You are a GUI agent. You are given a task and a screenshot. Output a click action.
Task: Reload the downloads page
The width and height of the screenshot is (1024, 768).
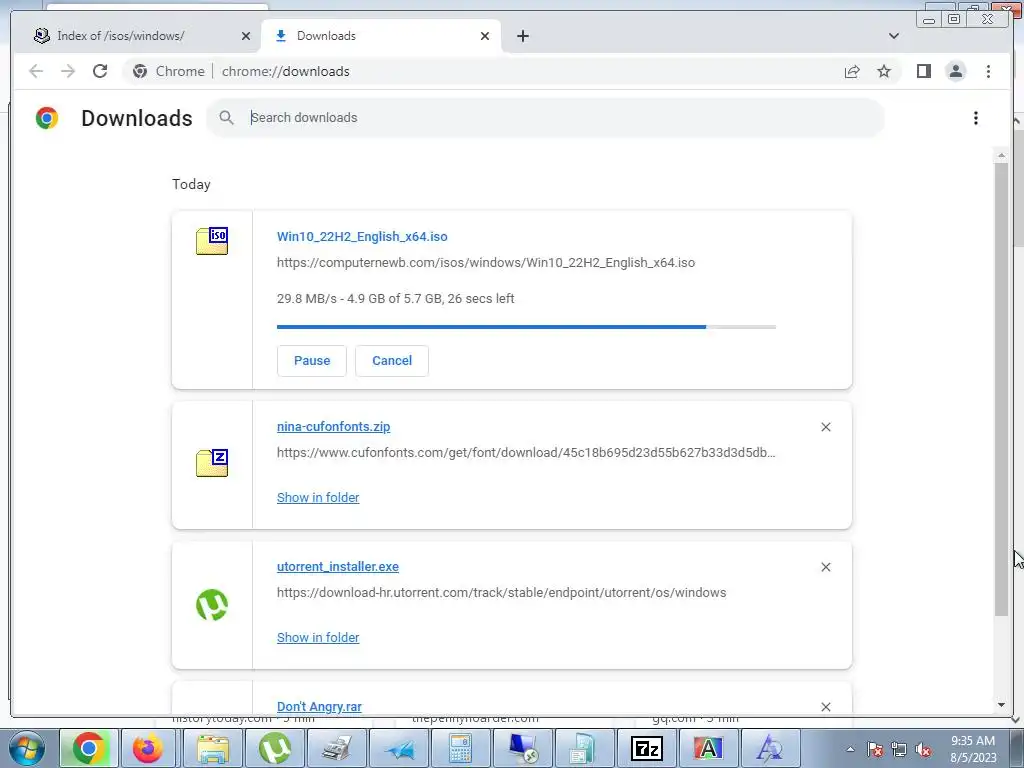100,71
